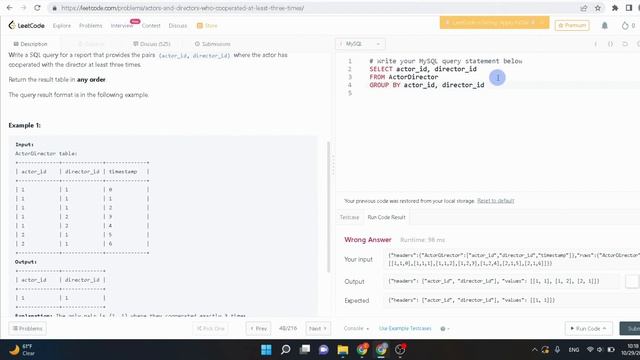
Task: Open Problems in the top navigation
Action: point(91,25)
